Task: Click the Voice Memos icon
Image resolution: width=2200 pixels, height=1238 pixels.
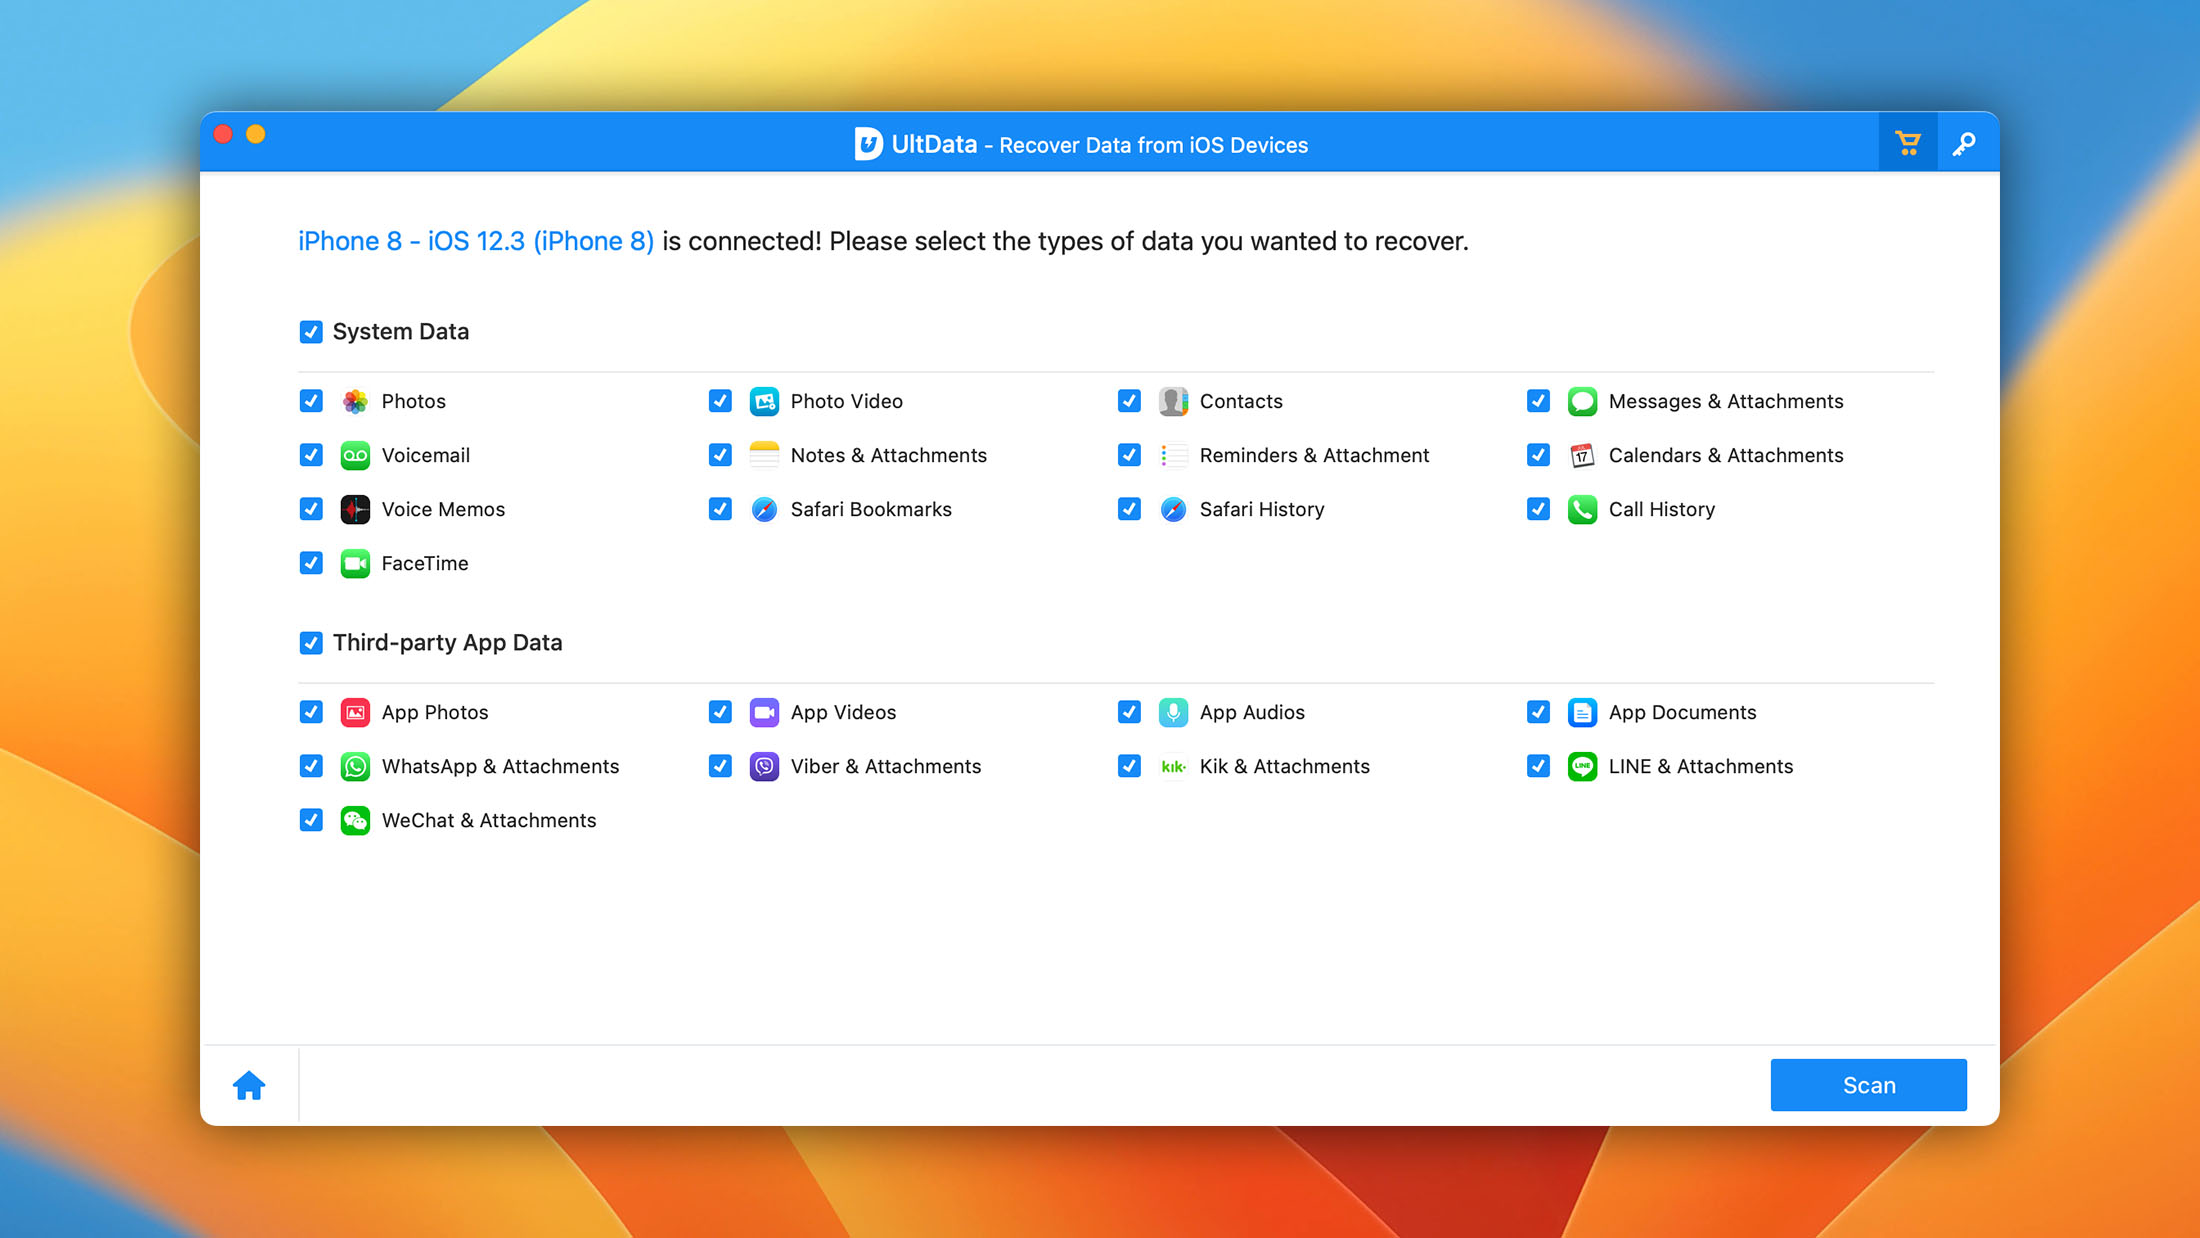Action: pos(355,509)
